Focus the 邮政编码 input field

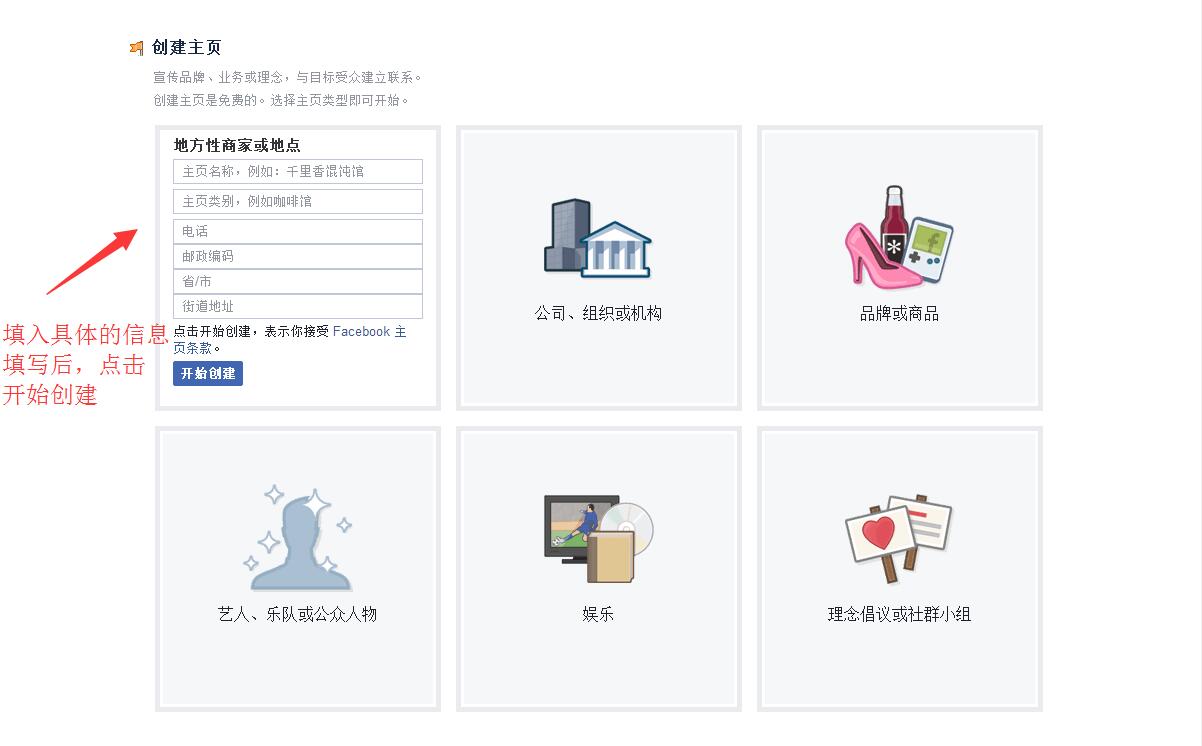tap(298, 256)
